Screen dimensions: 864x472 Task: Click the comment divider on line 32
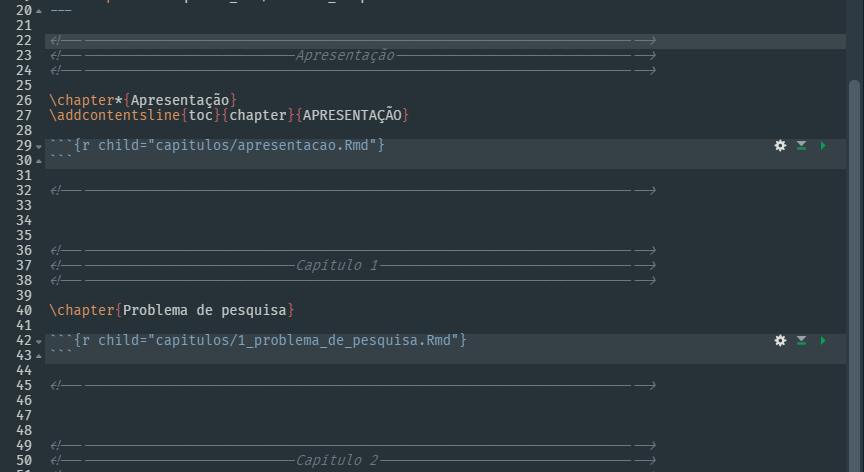[x=353, y=191]
